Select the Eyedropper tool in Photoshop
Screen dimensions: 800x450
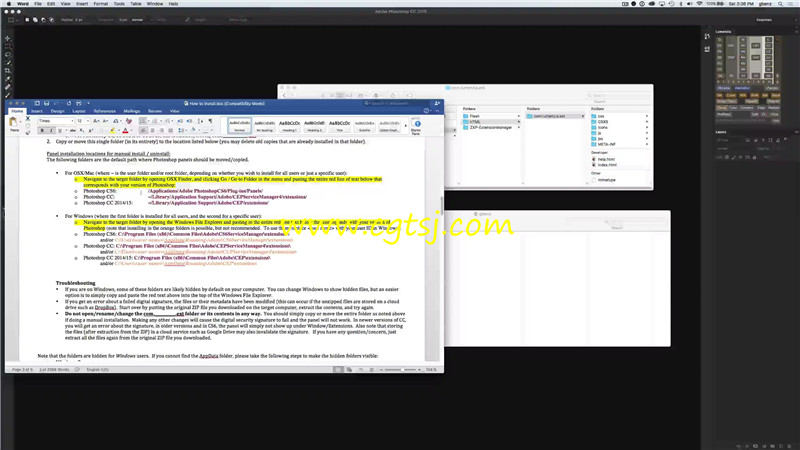(x=8, y=79)
